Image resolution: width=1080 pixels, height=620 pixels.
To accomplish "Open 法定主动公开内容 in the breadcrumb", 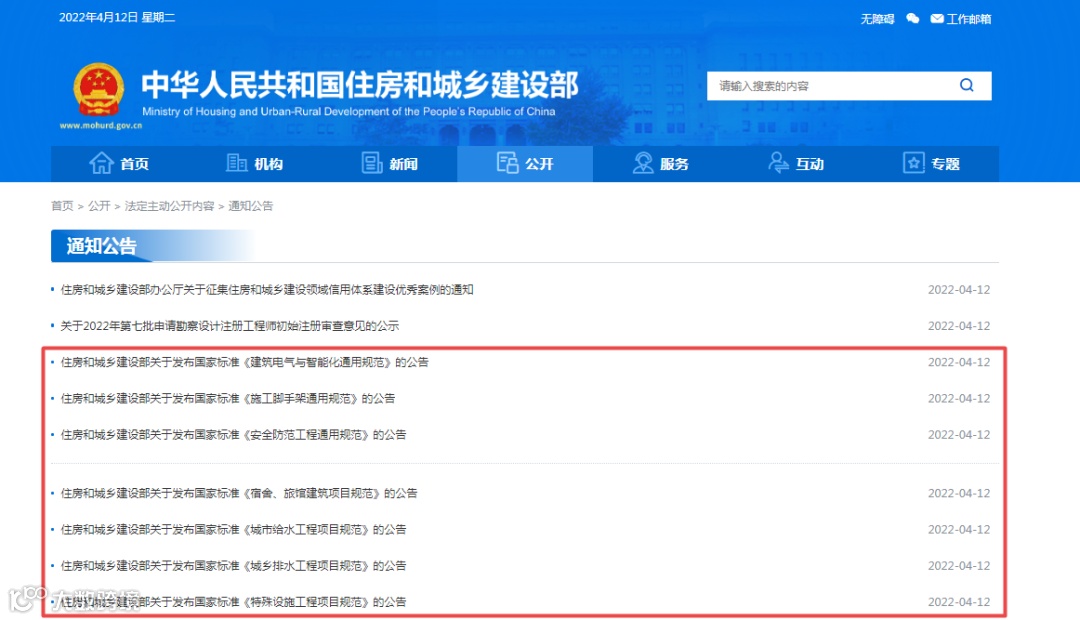I will coord(169,205).
